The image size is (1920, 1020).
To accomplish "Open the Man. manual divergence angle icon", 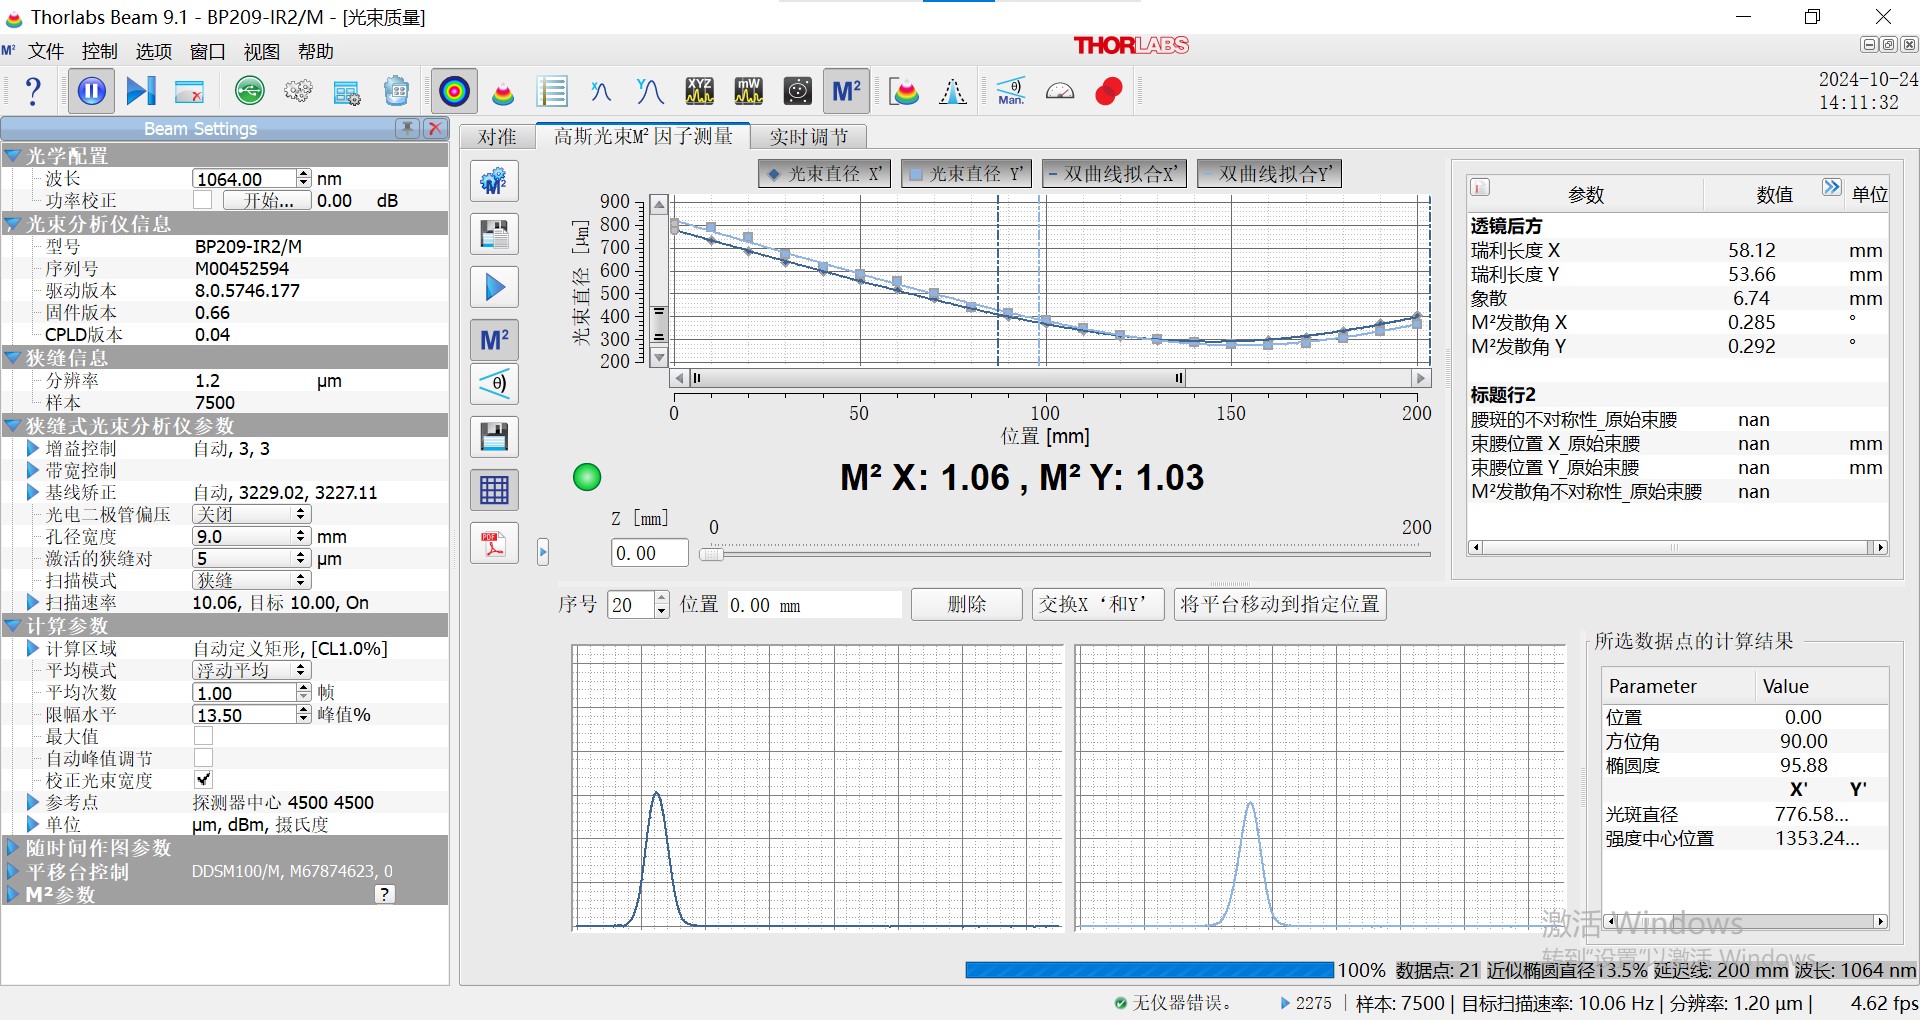I will (x=1011, y=92).
